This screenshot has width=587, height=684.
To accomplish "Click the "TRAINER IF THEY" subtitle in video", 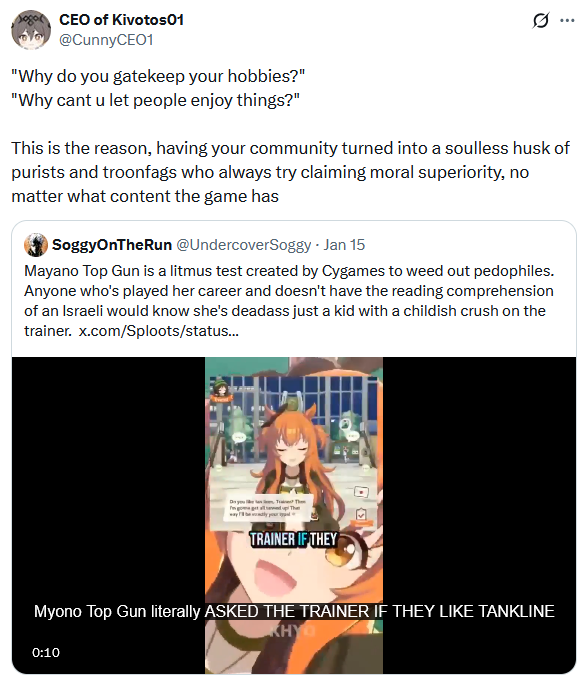I will 294,540.
